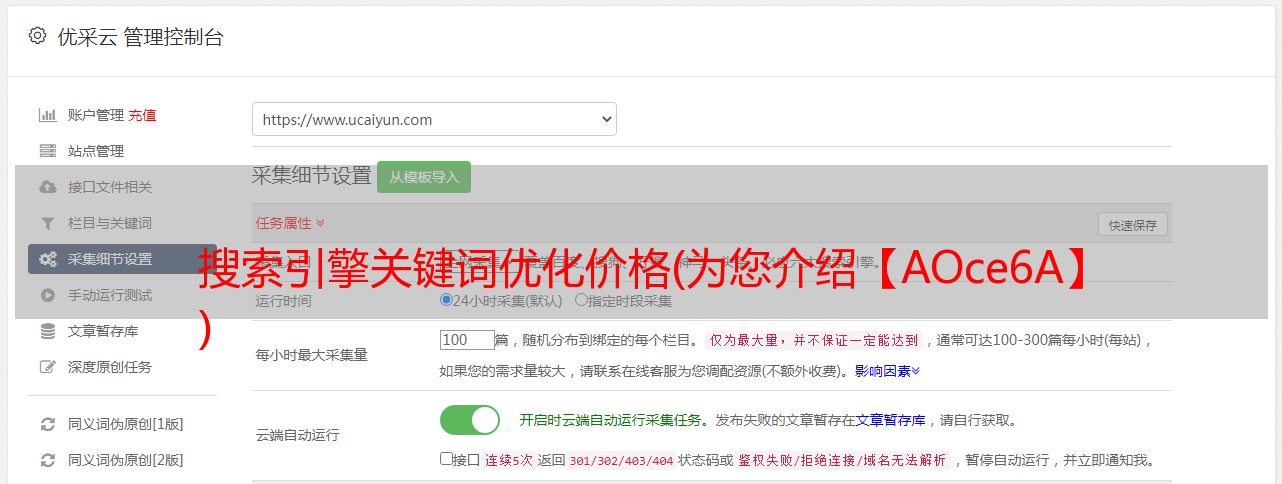Click the 采集细节设置 page heading
Viewport: 1282px width, 484px height.
point(312,176)
